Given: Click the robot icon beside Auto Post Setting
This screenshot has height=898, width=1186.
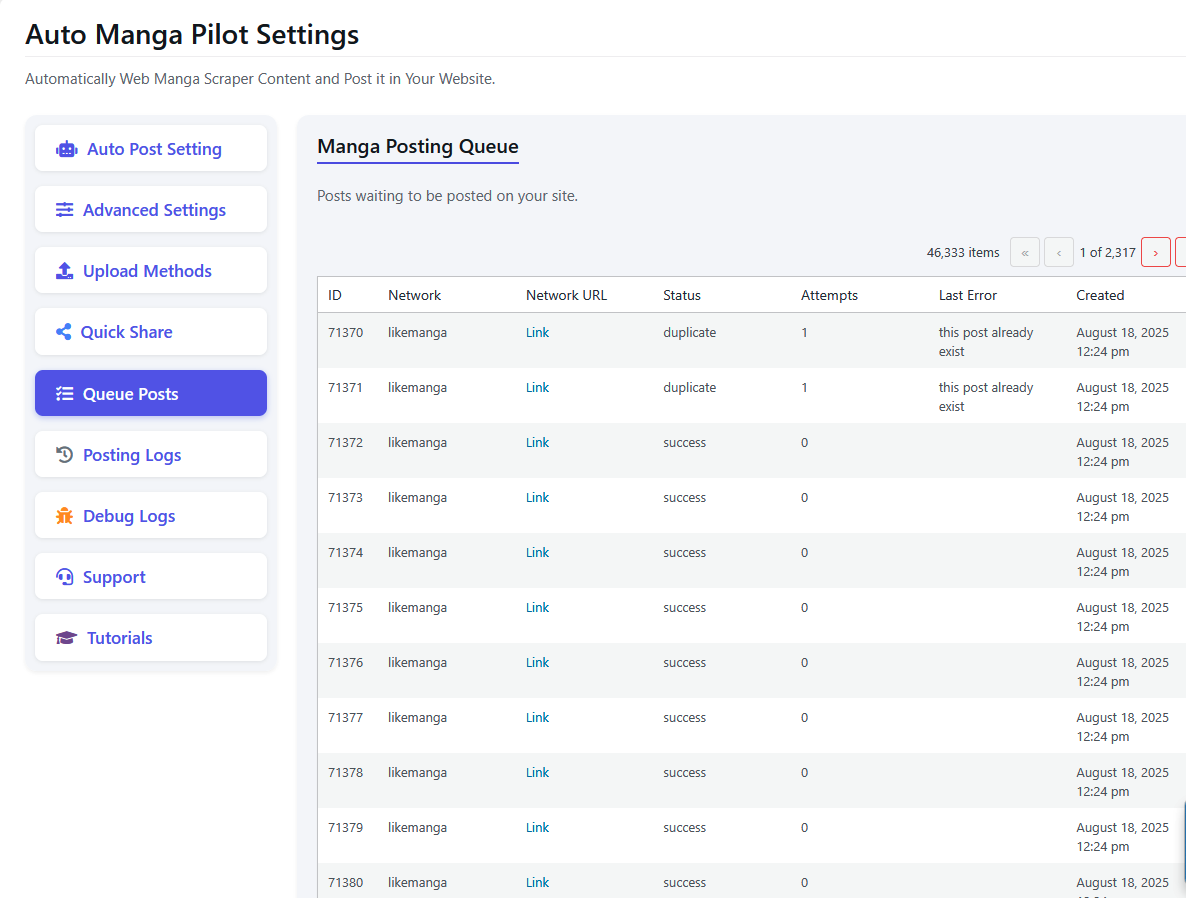Looking at the screenshot, I should (67, 149).
